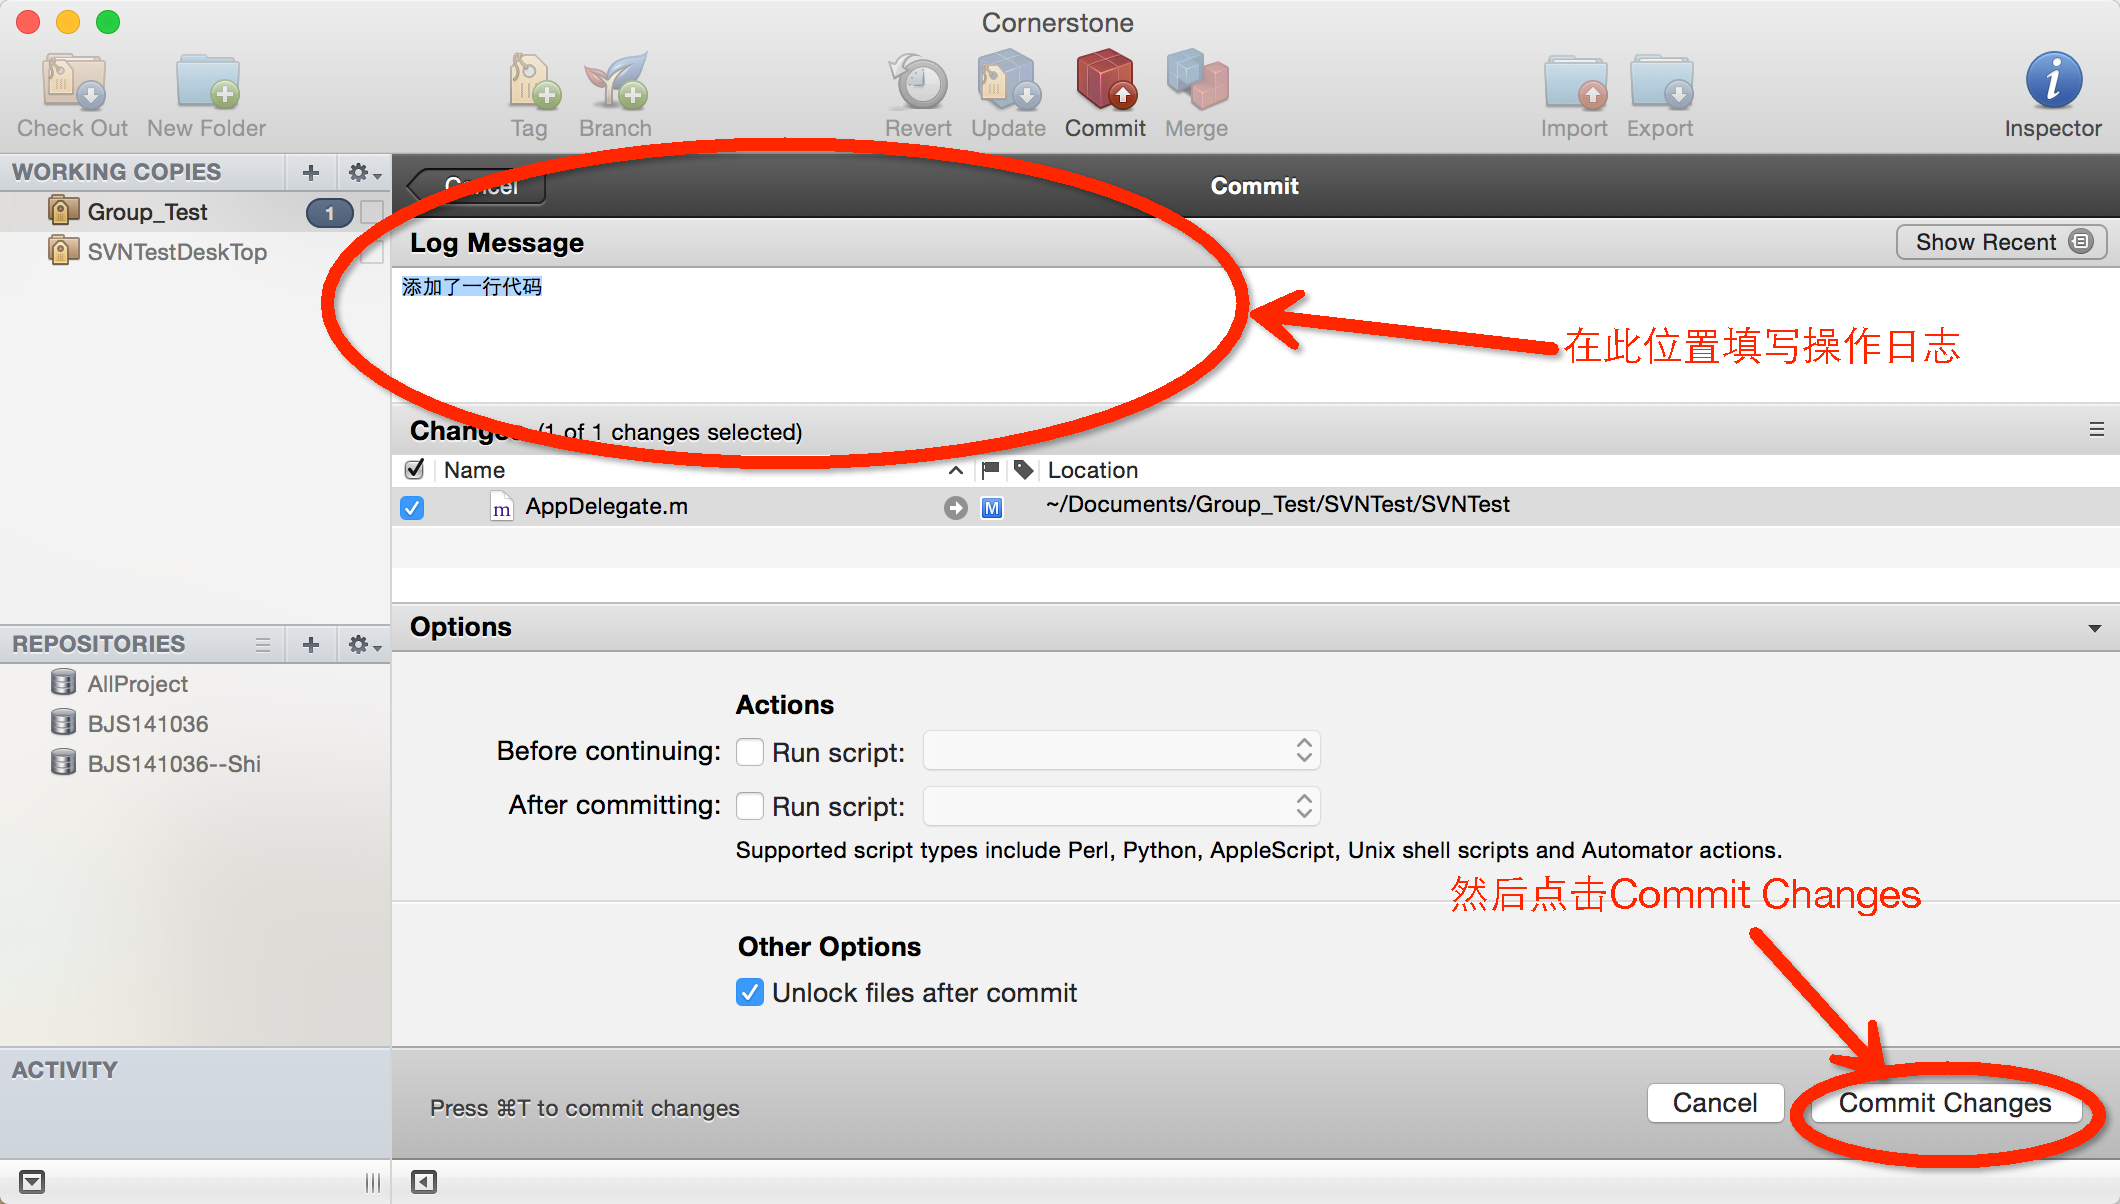Collapse the Options section

pos(2094,628)
